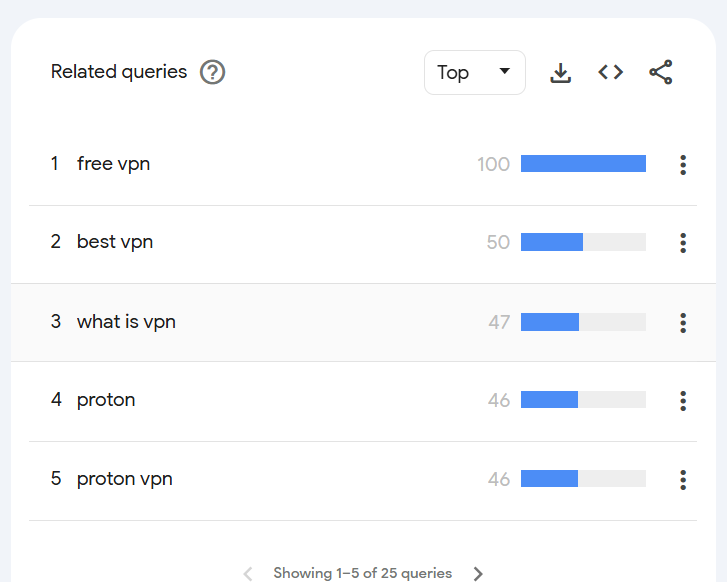Share the related queries card
The image size is (727, 582).
point(661,72)
